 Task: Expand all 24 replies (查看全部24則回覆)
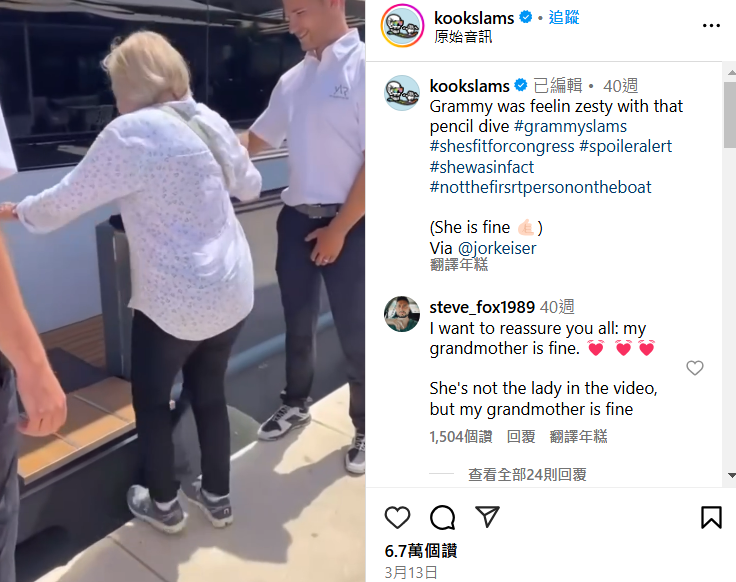coord(527,475)
